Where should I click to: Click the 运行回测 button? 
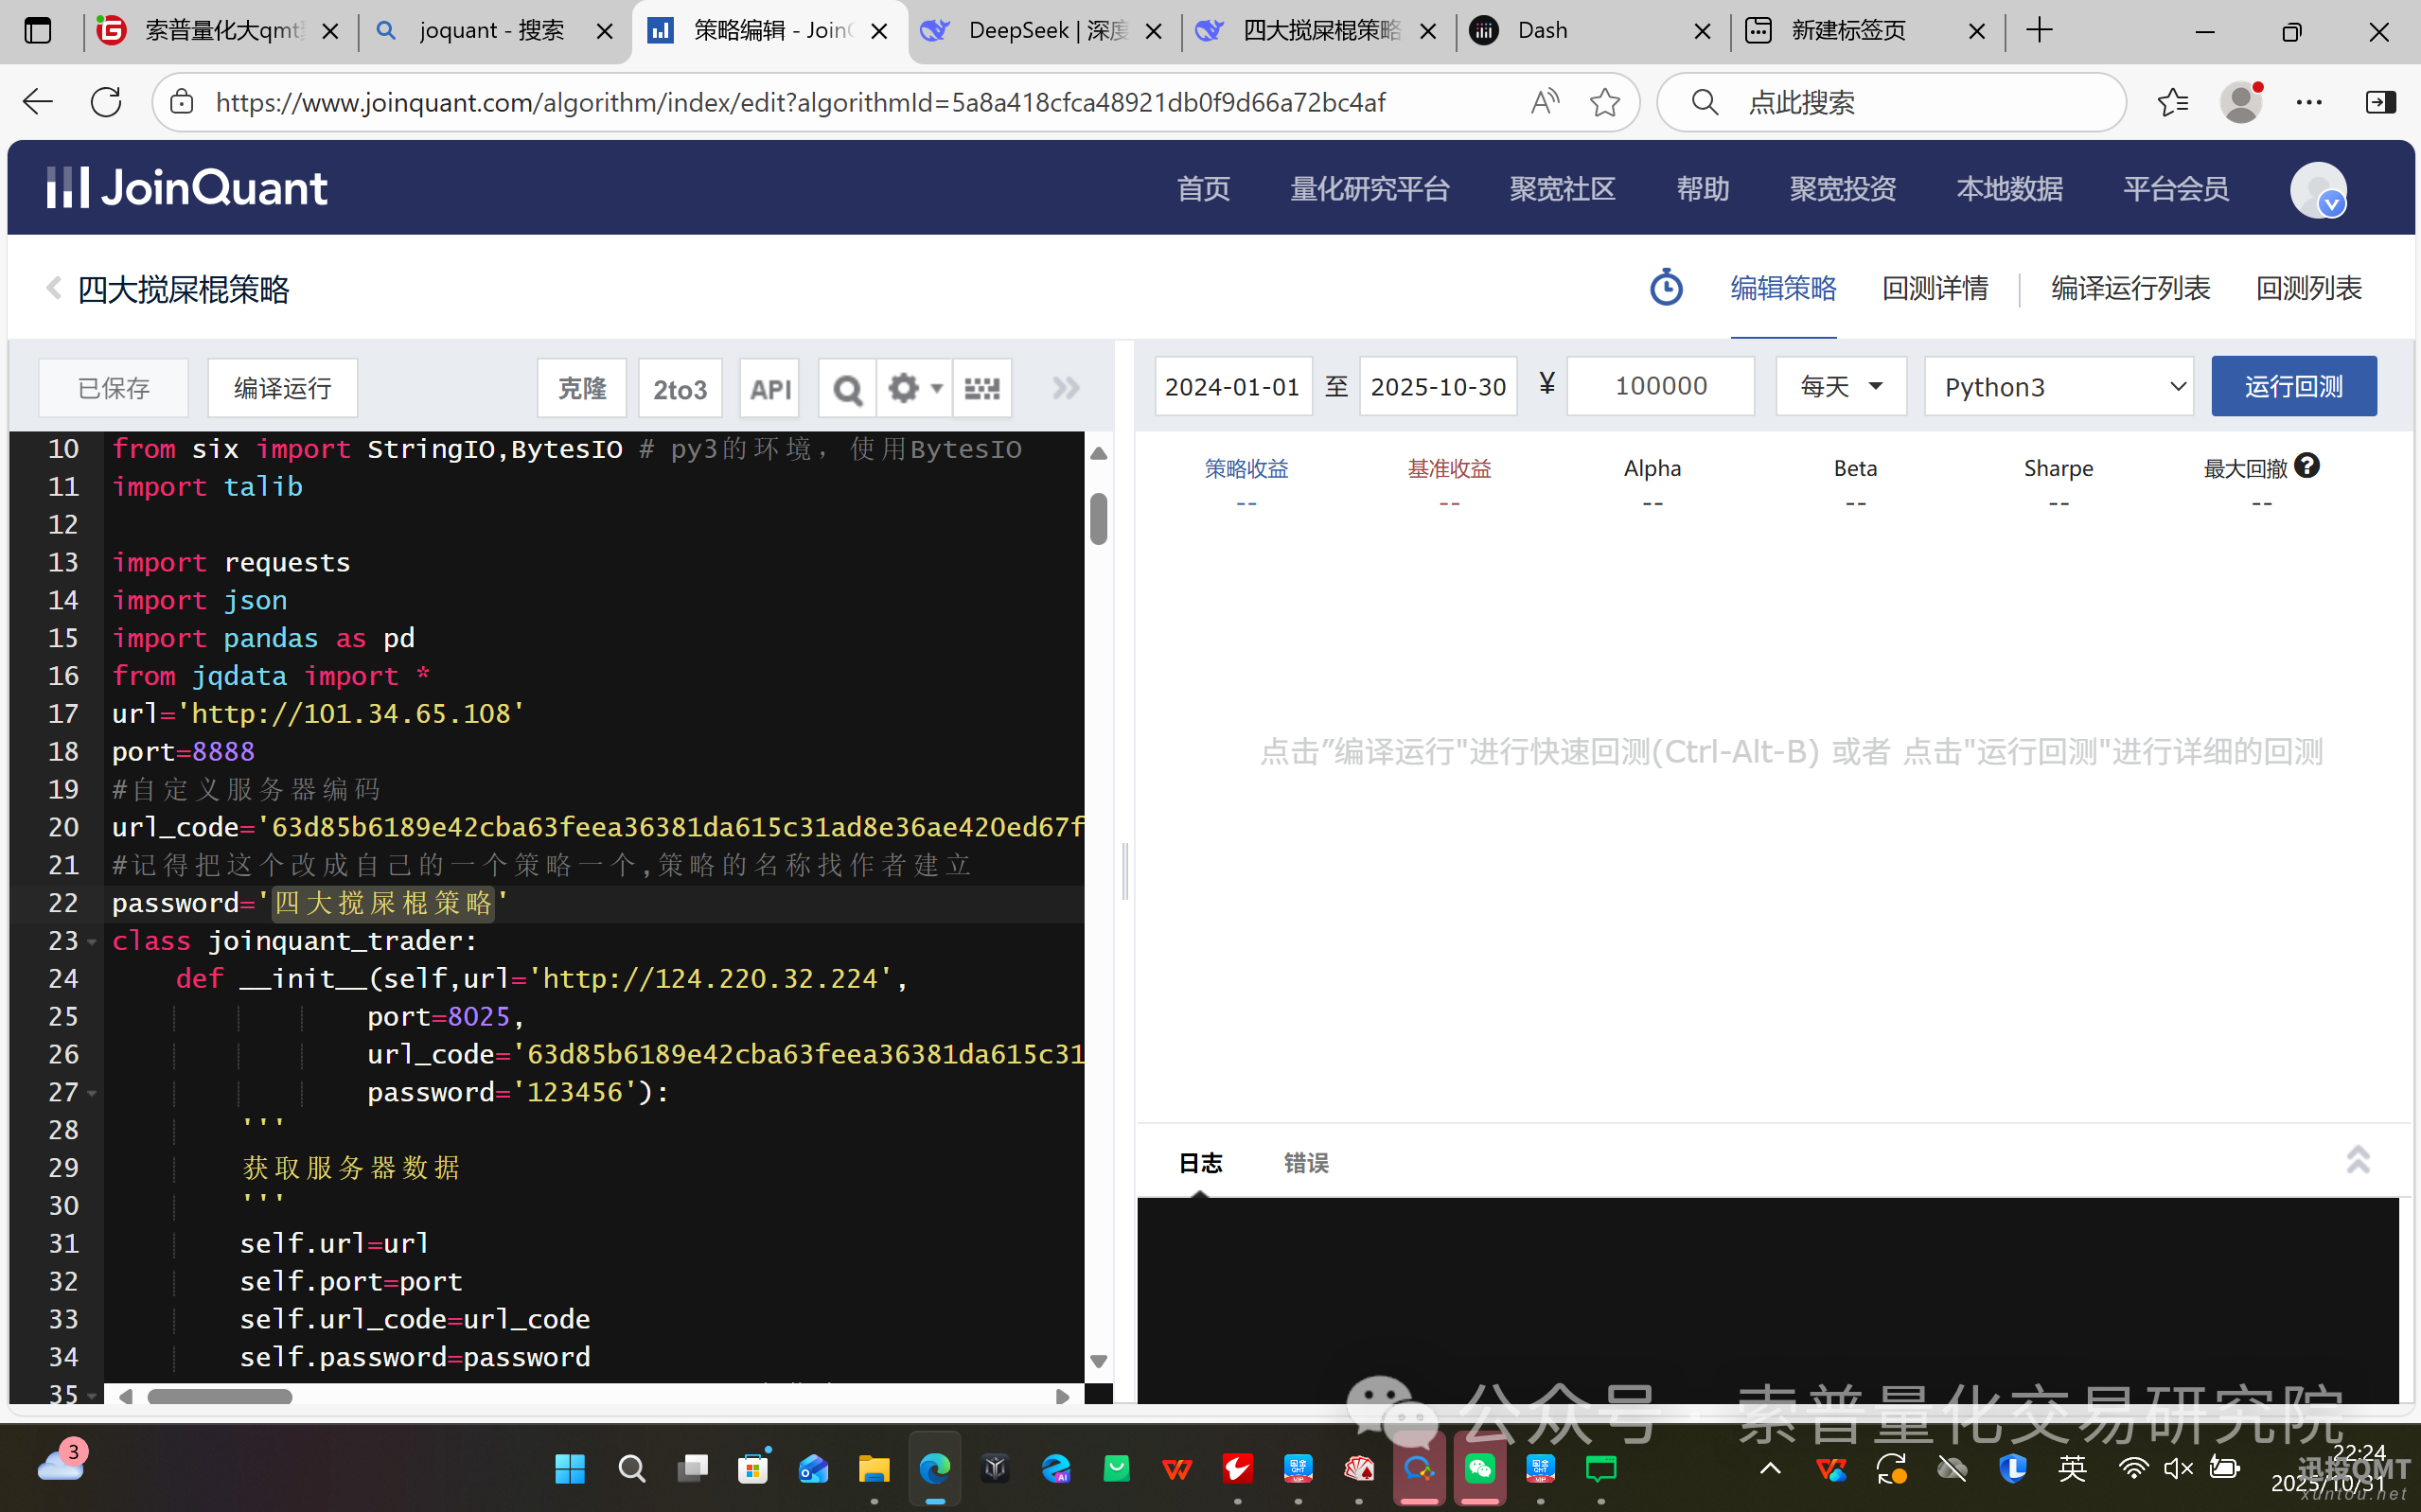2293,387
